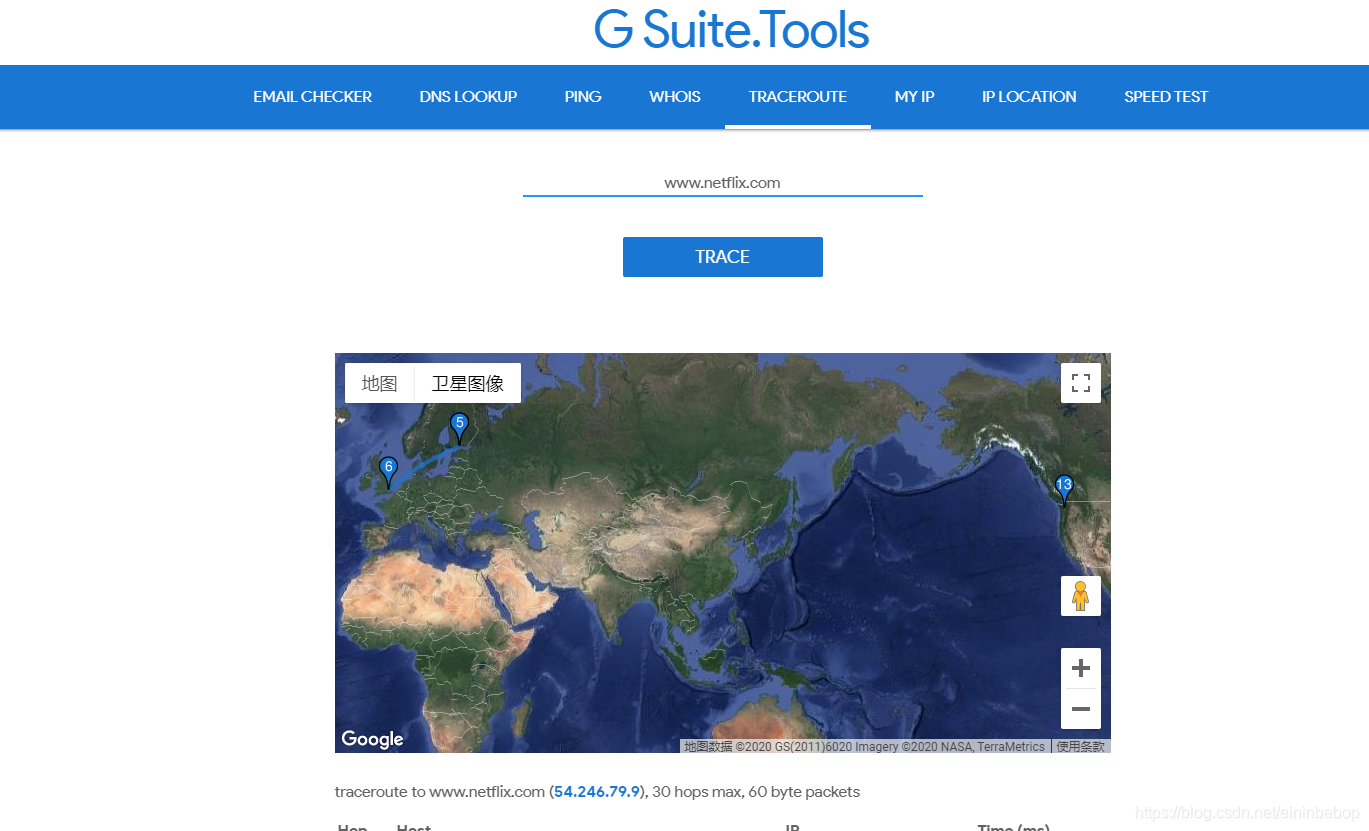The height and width of the screenshot is (831, 1369).
Task: Open IP link 54.246.79.9
Action: pos(597,792)
